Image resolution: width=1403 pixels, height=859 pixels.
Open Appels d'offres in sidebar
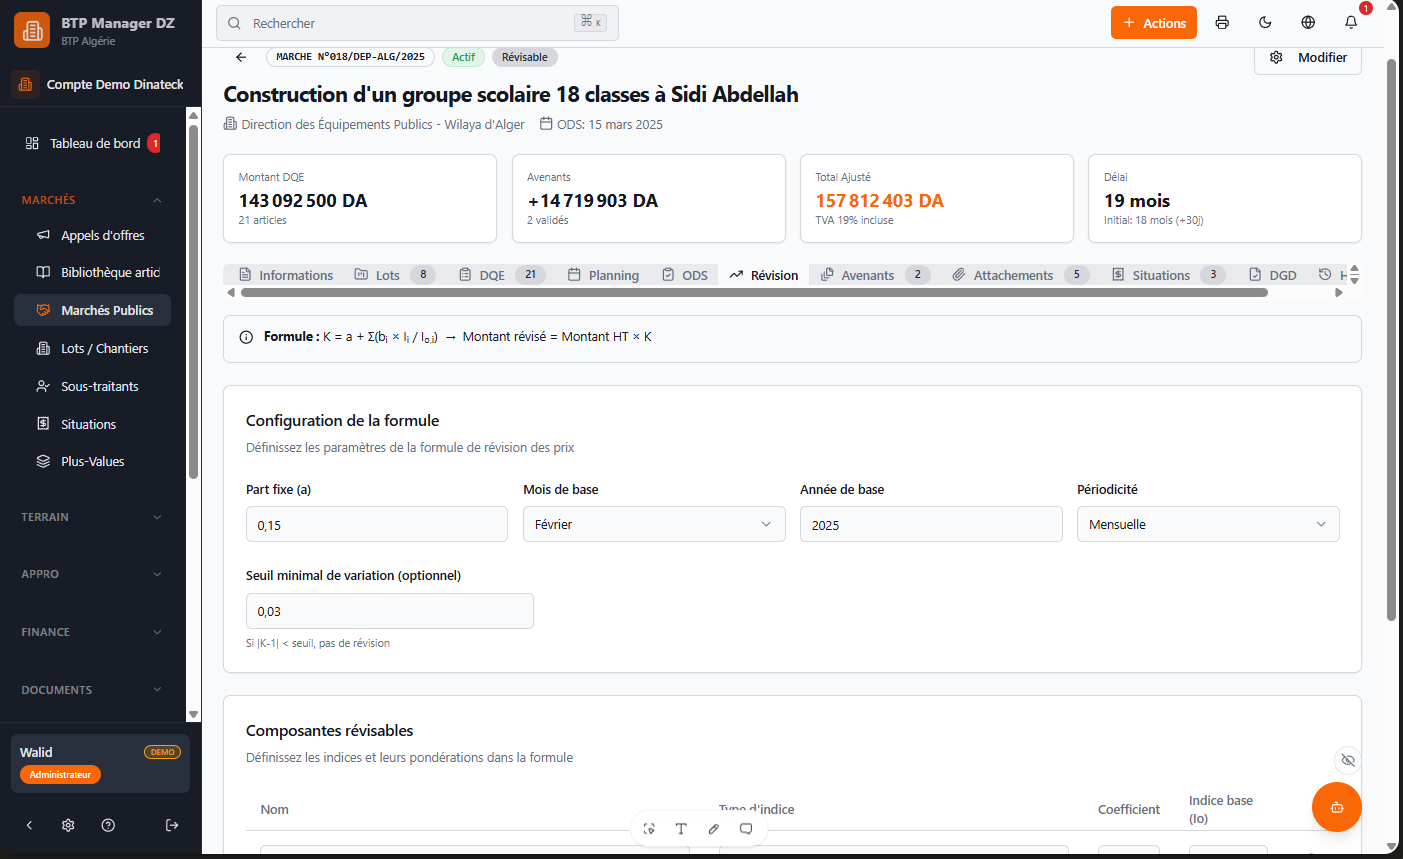click(x=92, y=235)
